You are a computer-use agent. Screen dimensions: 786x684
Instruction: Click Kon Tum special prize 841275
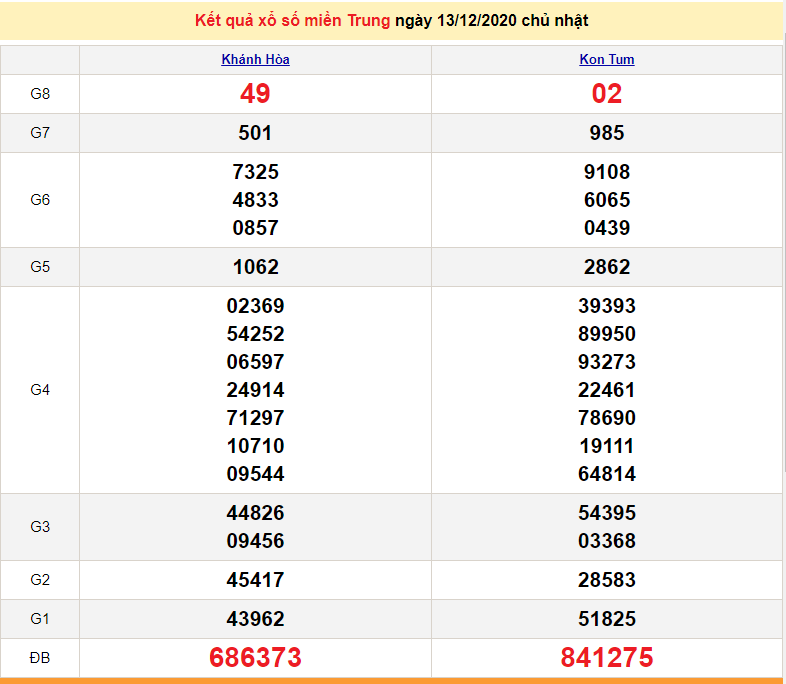pyautogui.click(x=606, y=657)
